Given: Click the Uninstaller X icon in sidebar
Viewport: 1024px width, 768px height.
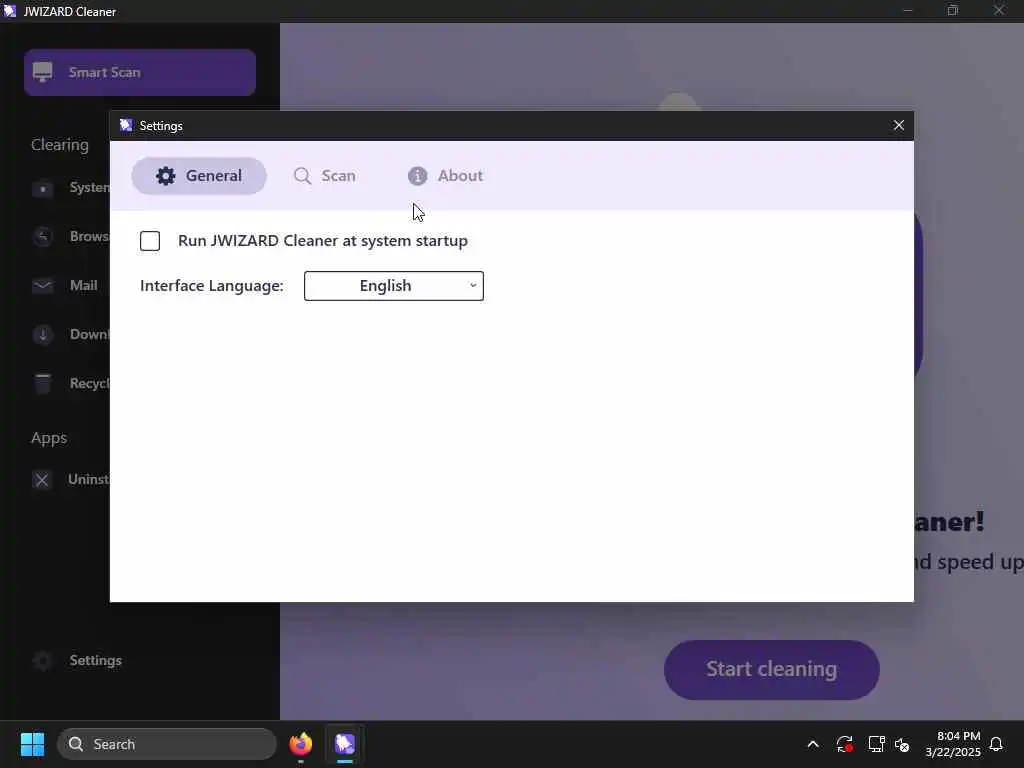Looking at the screenshot, I should [x=42, y=480].
